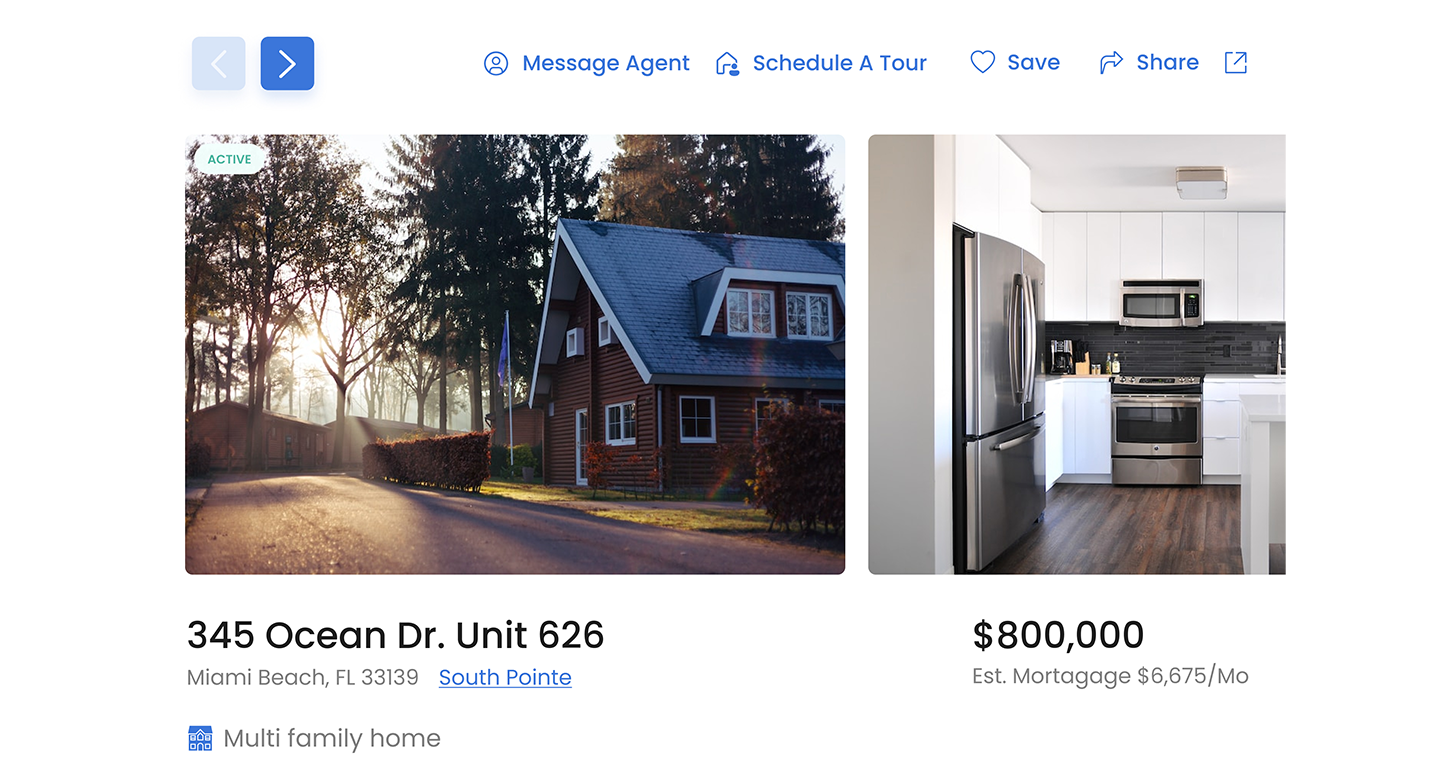Follow the South Pointe neighborhood link

[505, 677]
